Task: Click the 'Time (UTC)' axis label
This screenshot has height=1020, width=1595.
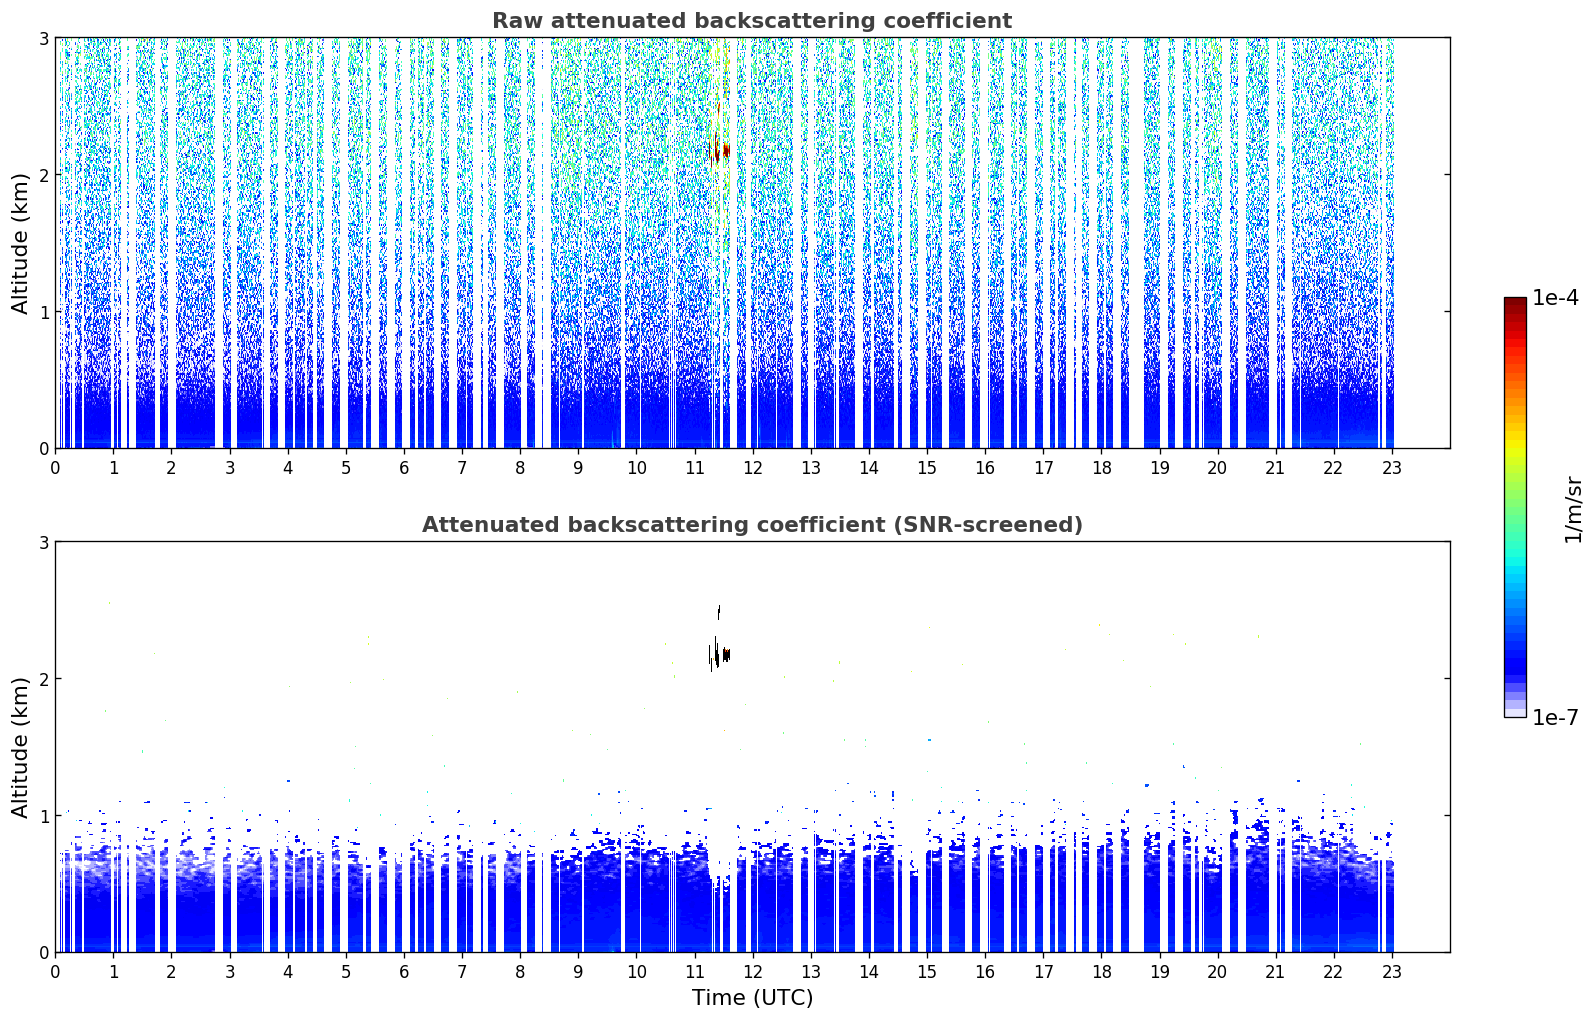Action: click(752, 998)
